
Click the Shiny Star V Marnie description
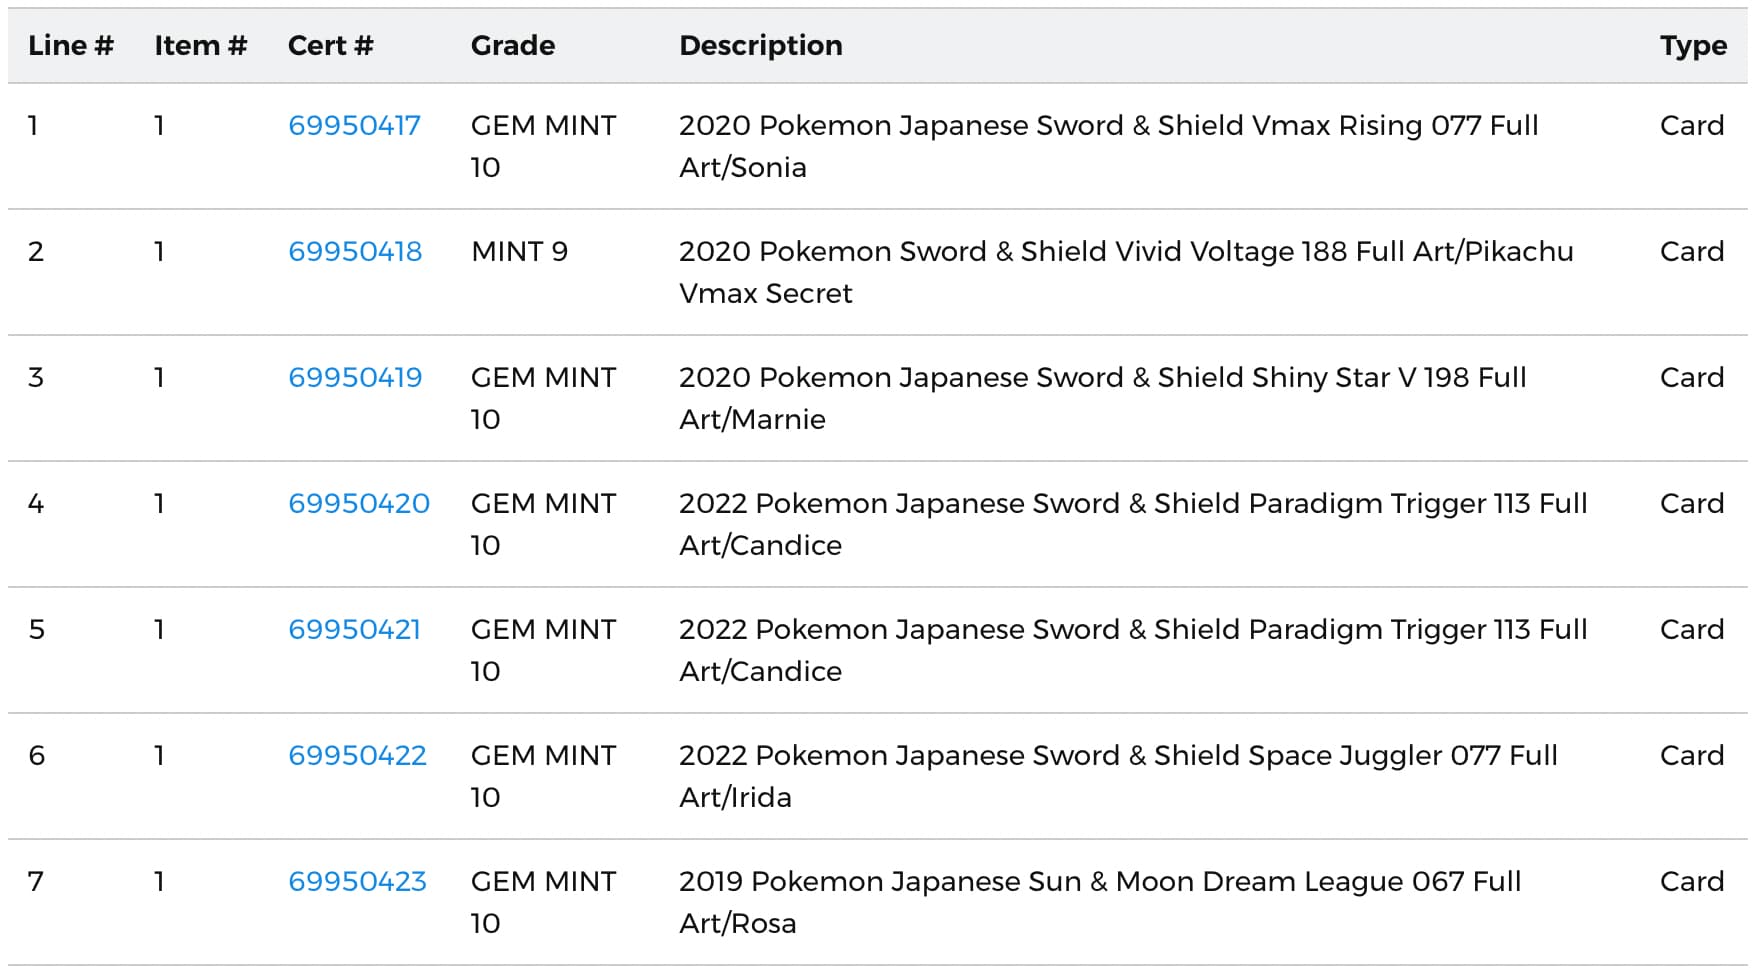(x=1102, y=398)
